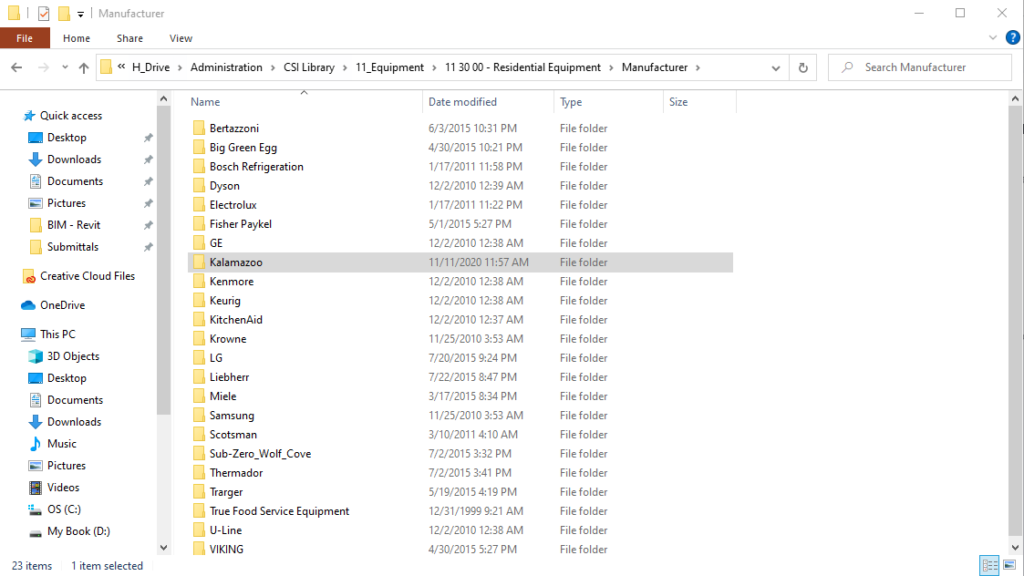Screen dimensions: 1024x576
Task: Open the address bar history dropdown
Action: (x=776, y=67)
